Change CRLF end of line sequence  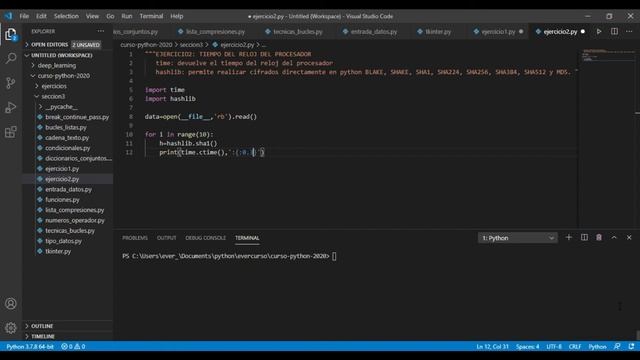[575, 347]
